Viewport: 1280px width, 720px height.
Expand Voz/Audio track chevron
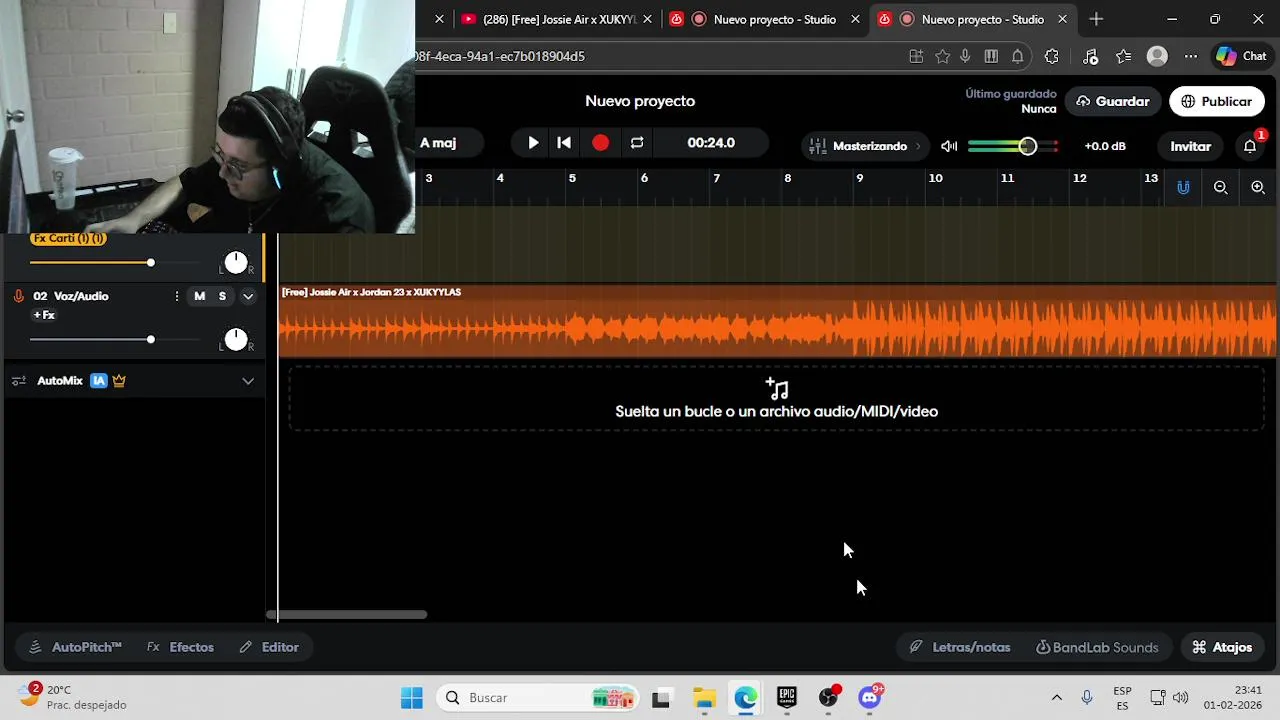click(x=248, y=296)
